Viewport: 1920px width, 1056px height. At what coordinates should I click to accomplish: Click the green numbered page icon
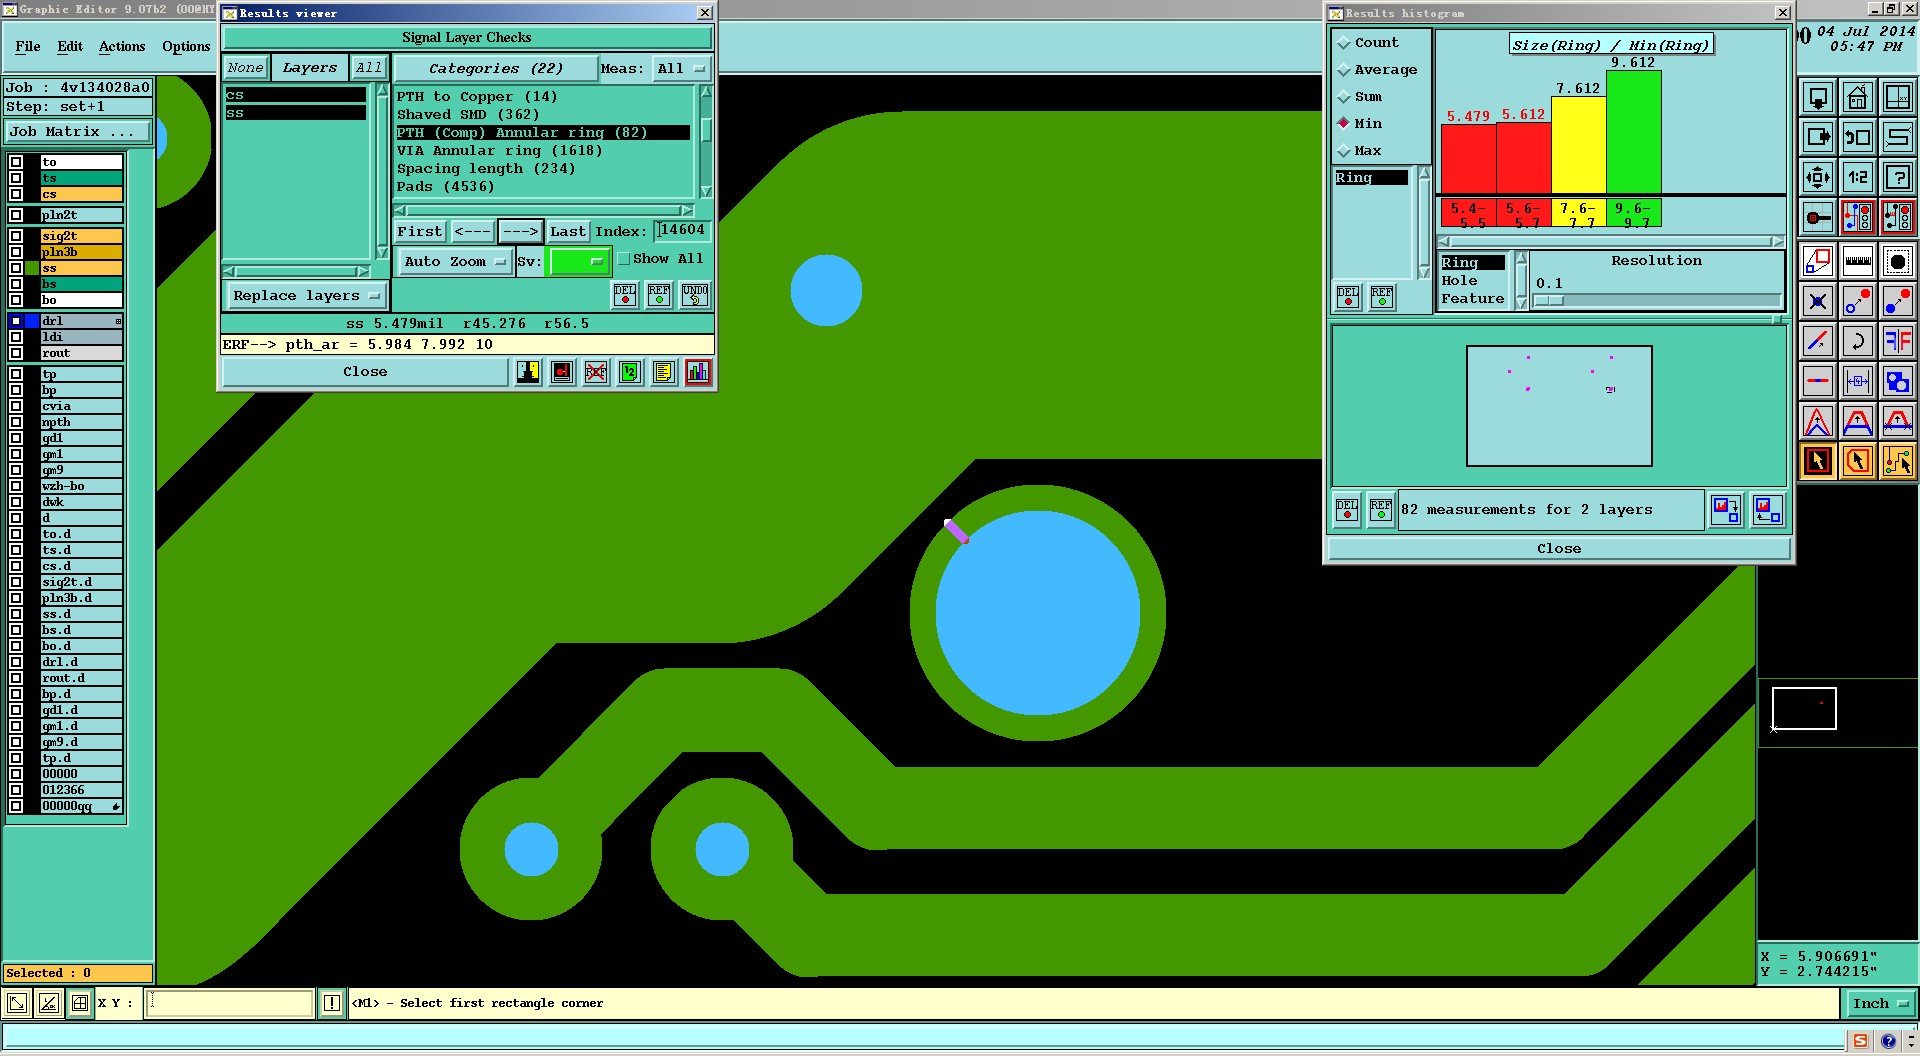(630, 372)
